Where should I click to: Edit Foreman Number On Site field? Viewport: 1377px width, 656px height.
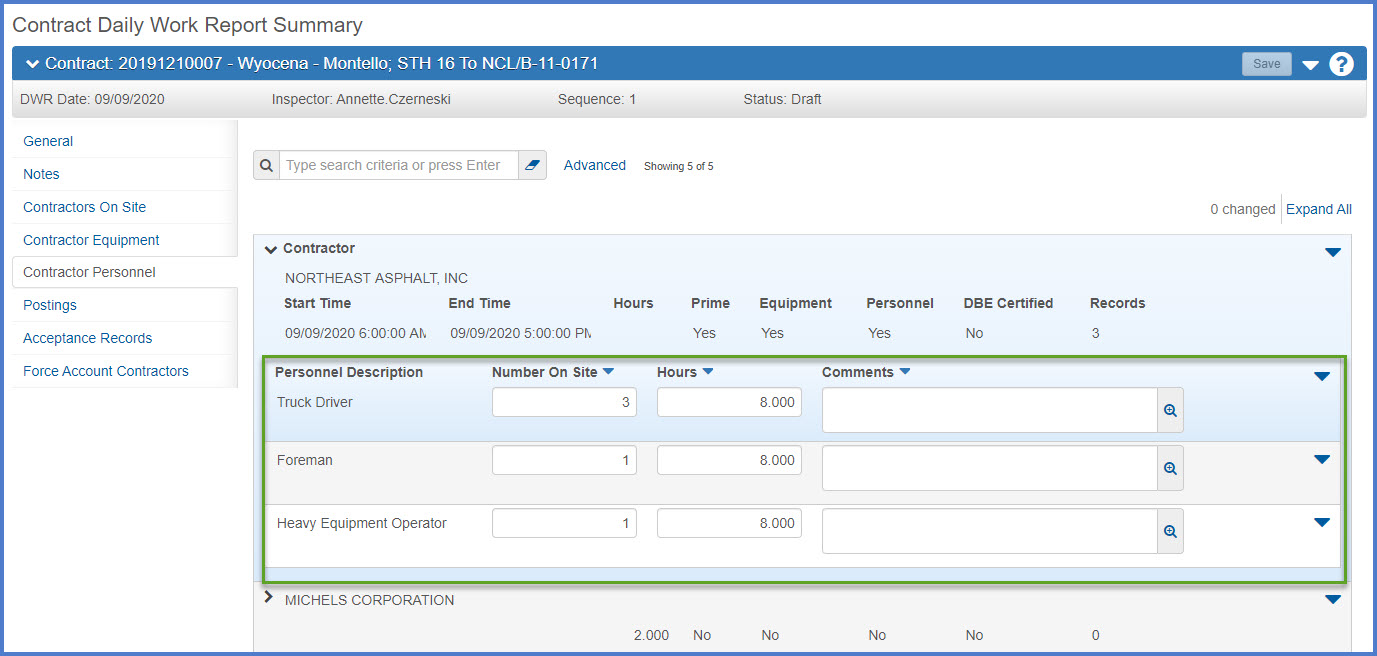tap(564, 460)
